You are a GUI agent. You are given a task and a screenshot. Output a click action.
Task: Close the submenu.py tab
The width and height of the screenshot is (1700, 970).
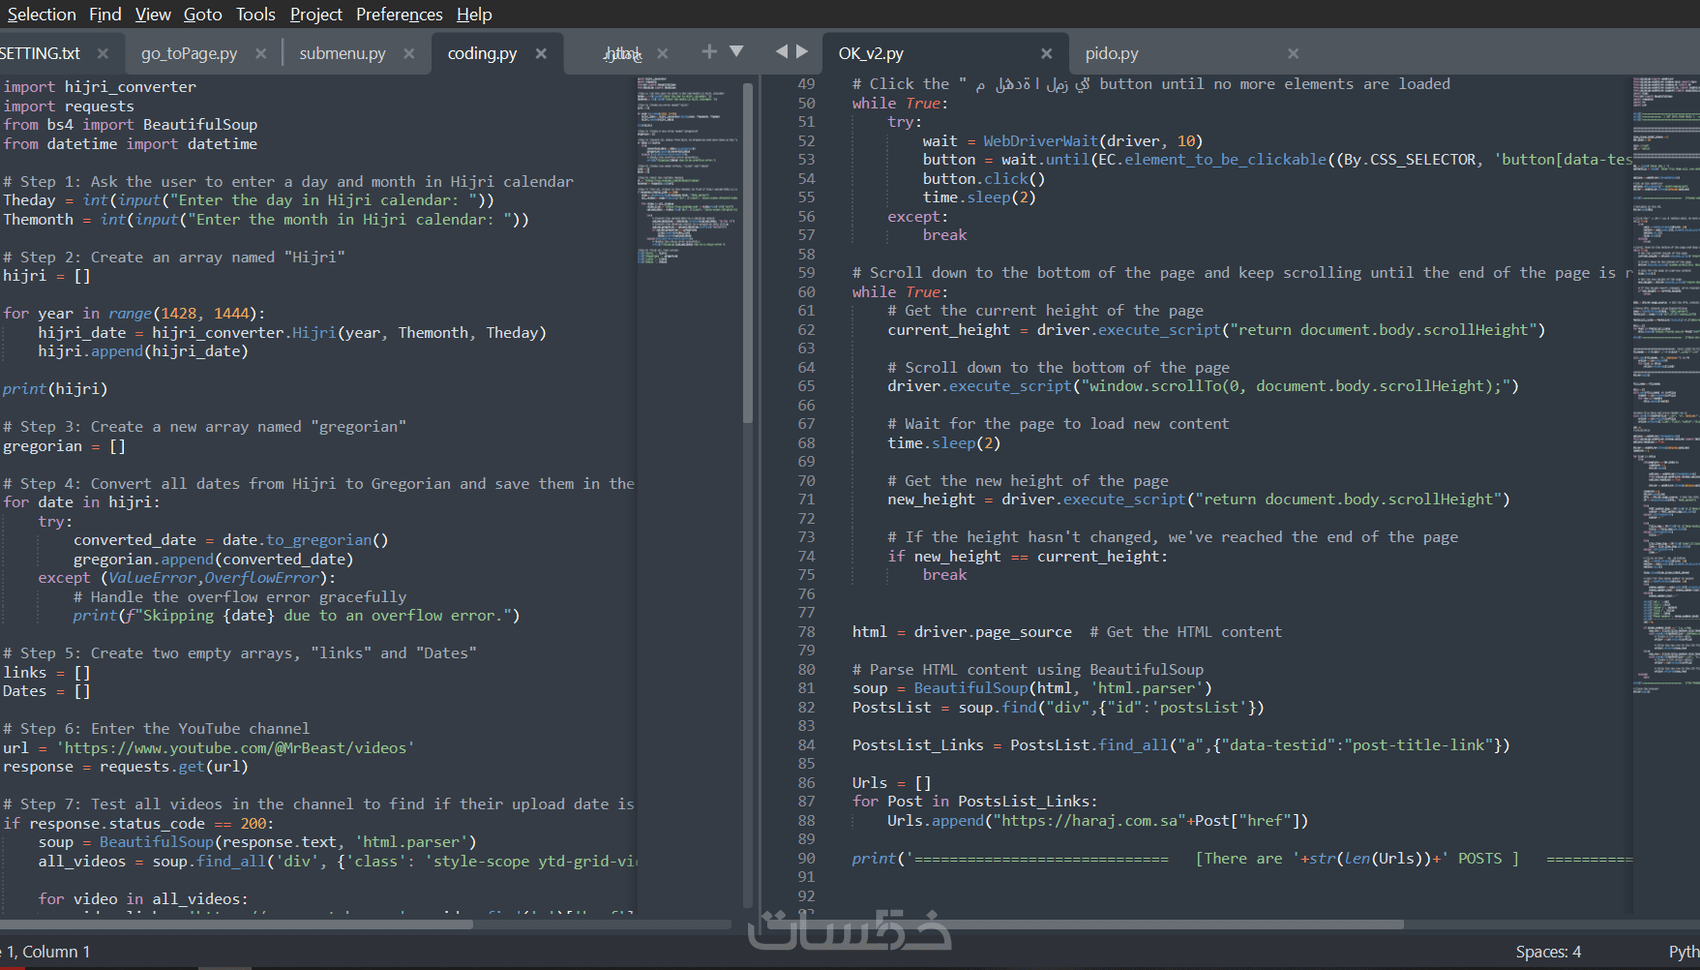click(x=409, y=53)
